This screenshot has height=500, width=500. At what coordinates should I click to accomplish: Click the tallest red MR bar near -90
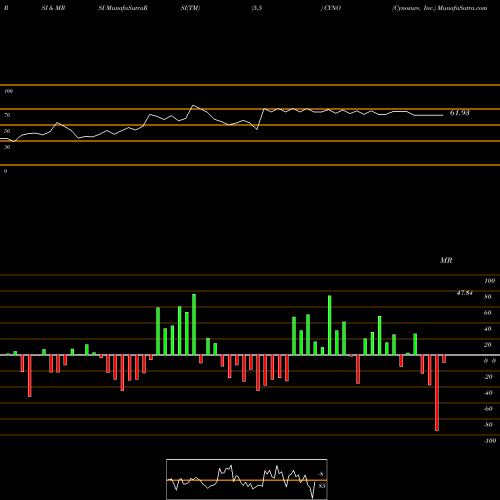437,393
